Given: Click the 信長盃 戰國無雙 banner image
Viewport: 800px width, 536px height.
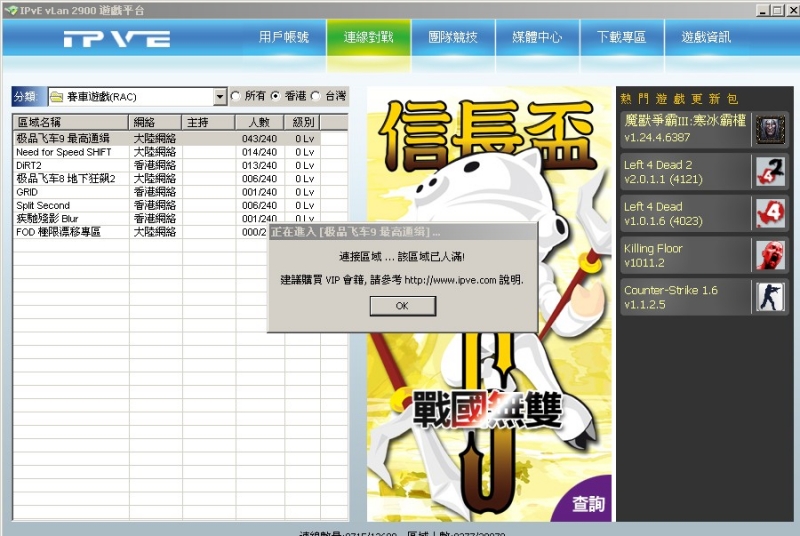Looking at the screenshot, I should tap(489, 304).
